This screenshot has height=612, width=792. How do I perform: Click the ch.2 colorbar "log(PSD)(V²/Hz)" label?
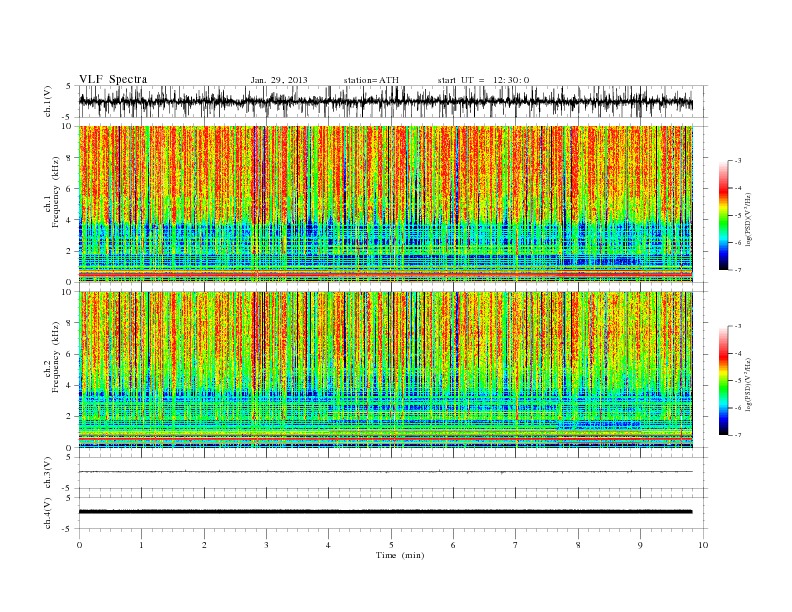pyautogui.click(x=748, y=383)
